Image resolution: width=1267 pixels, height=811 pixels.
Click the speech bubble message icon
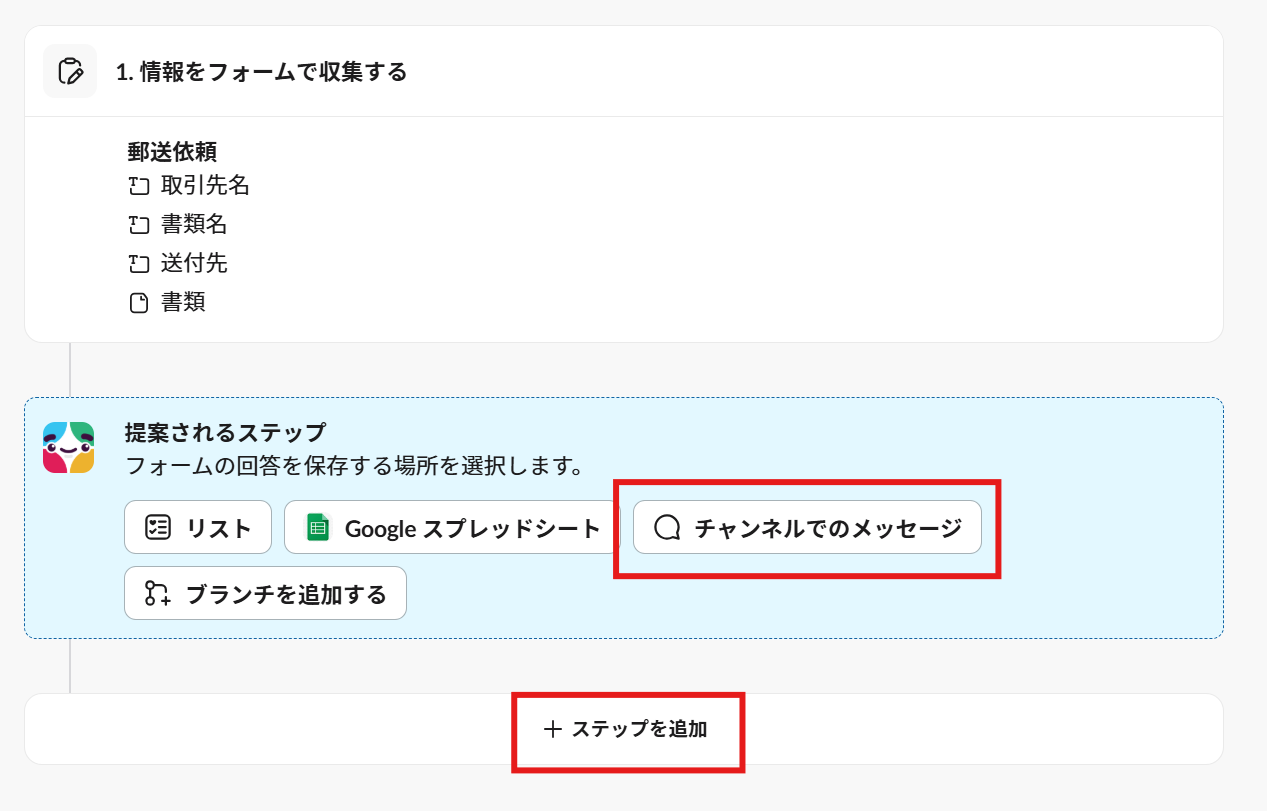tap(667, 527)
